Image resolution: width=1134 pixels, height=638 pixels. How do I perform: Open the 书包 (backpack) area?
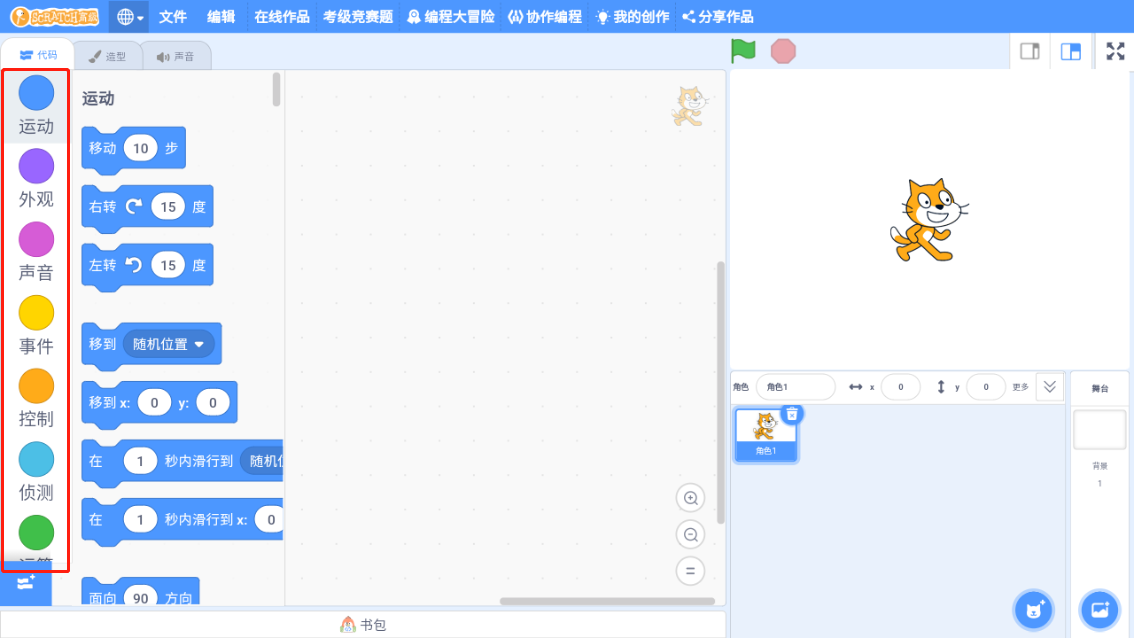362,624
